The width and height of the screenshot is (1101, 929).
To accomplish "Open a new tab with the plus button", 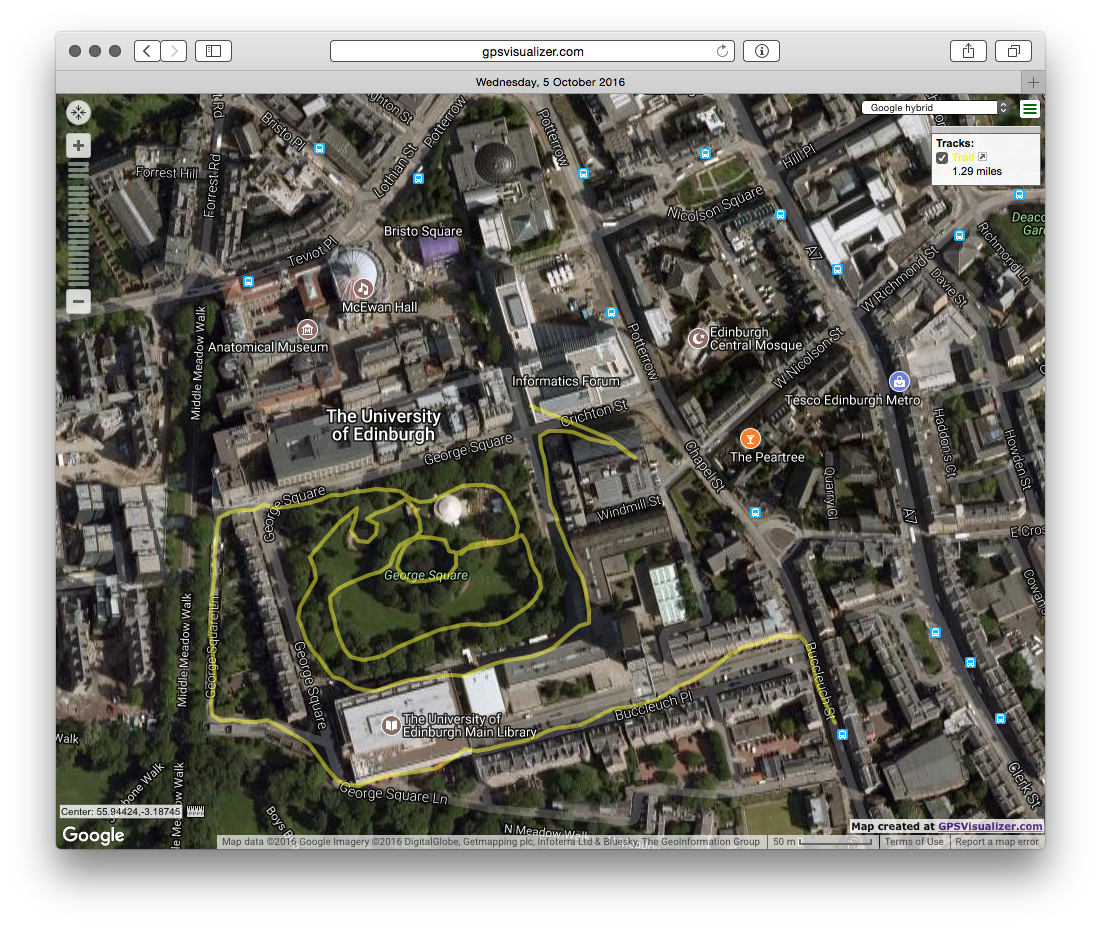I will tap(1033, 82).
